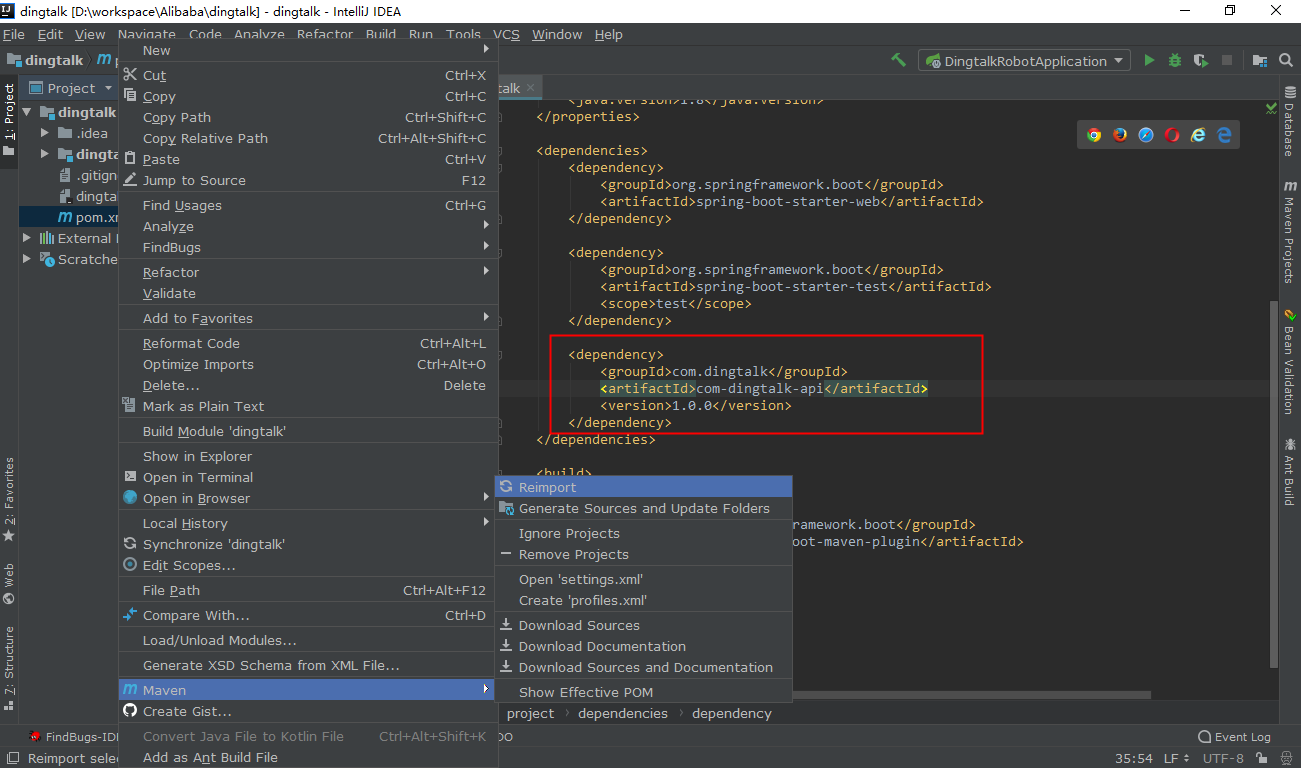Viewport: 1301px width, 768px height.
Task: Click Reformat Code in context menu
Action: [x=308, y=343]
